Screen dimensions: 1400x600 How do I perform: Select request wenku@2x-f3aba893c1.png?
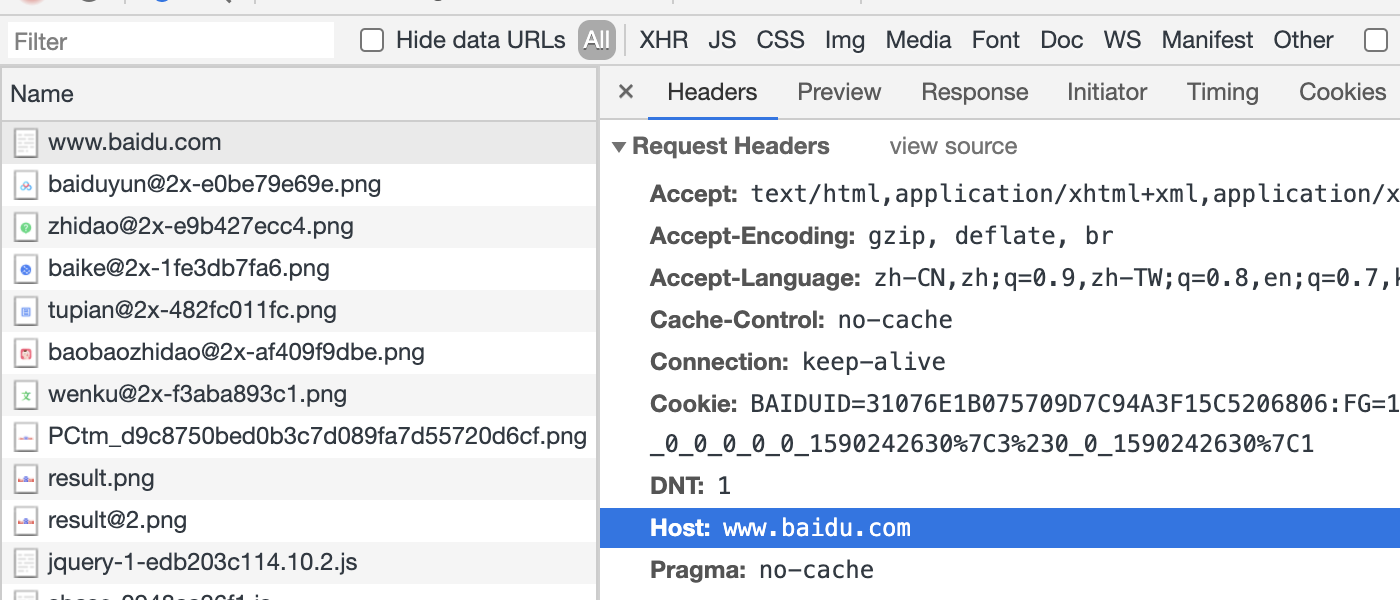coord(298,394)
